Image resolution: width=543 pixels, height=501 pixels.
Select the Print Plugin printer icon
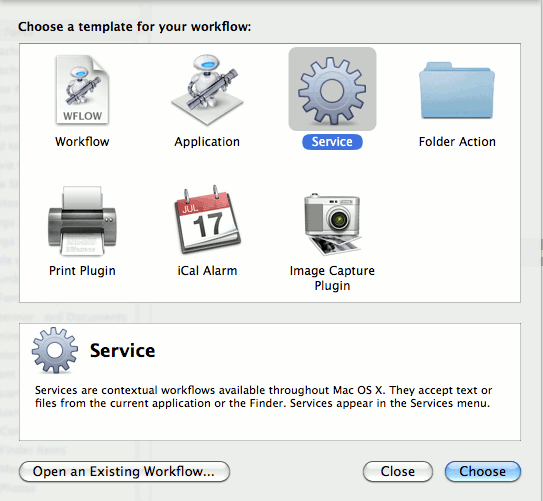82,221
